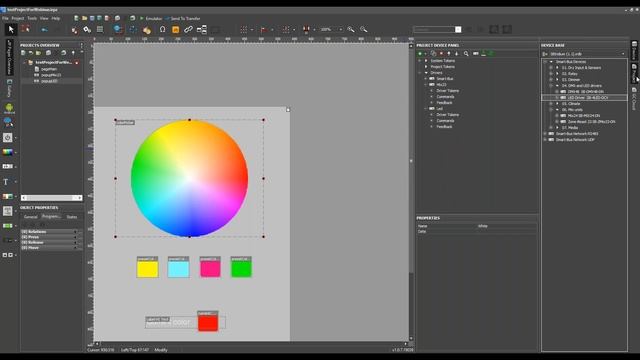Click the yellow color square on canvas
This screenshot has width=640, height=360.
[x=148, y=268]
